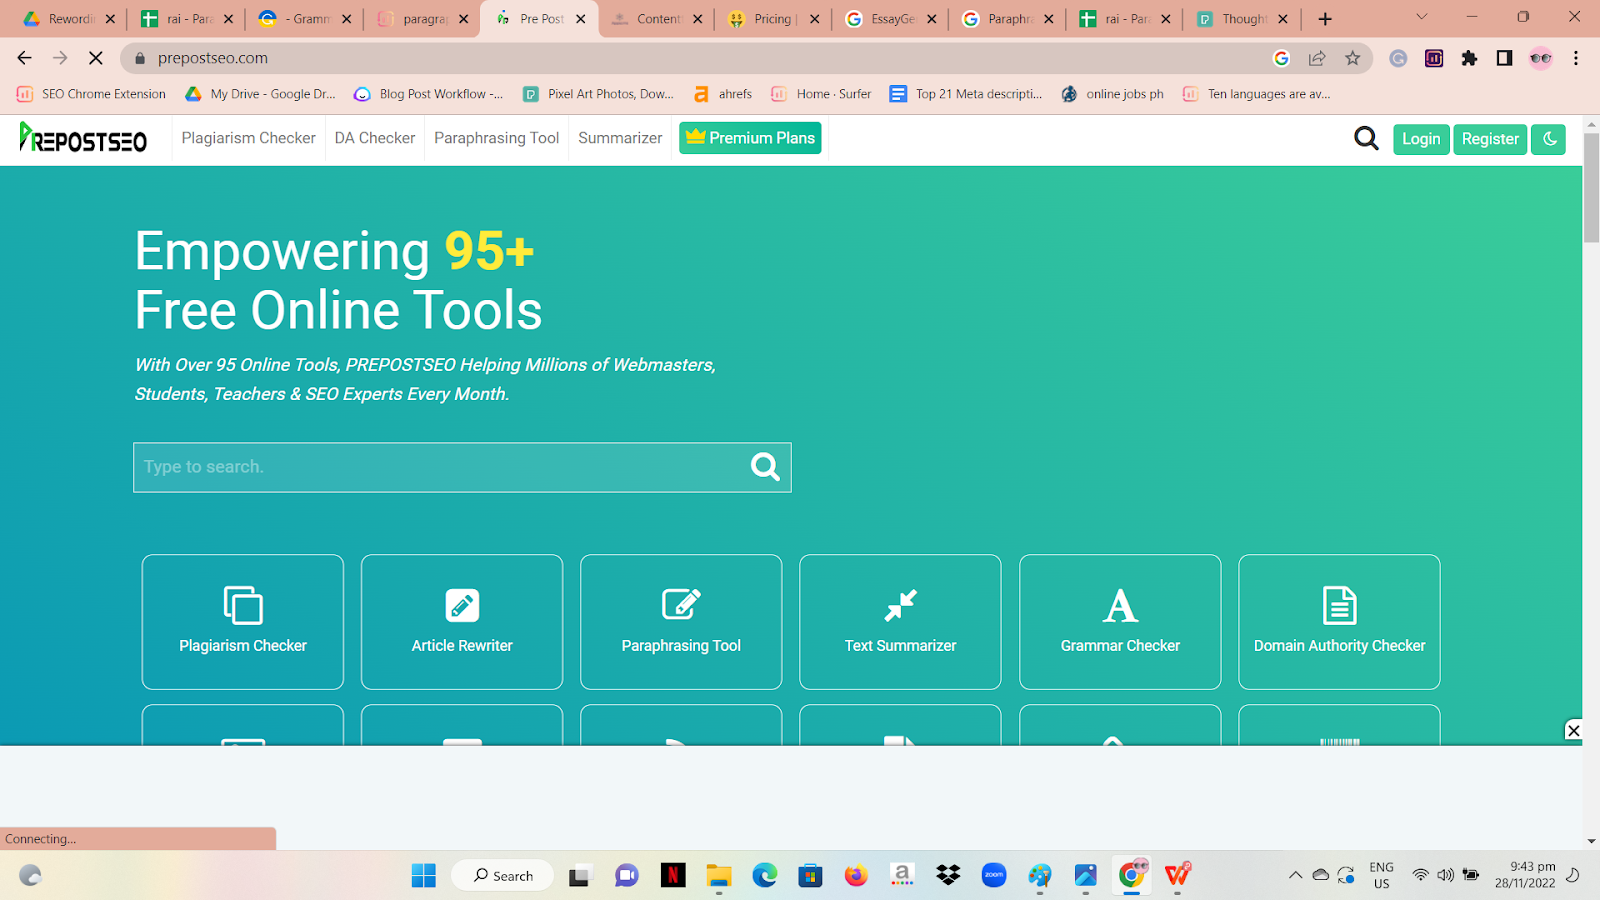Close the bottom ad banner
Screen dimensions: 1600x900
[1573, 731]
